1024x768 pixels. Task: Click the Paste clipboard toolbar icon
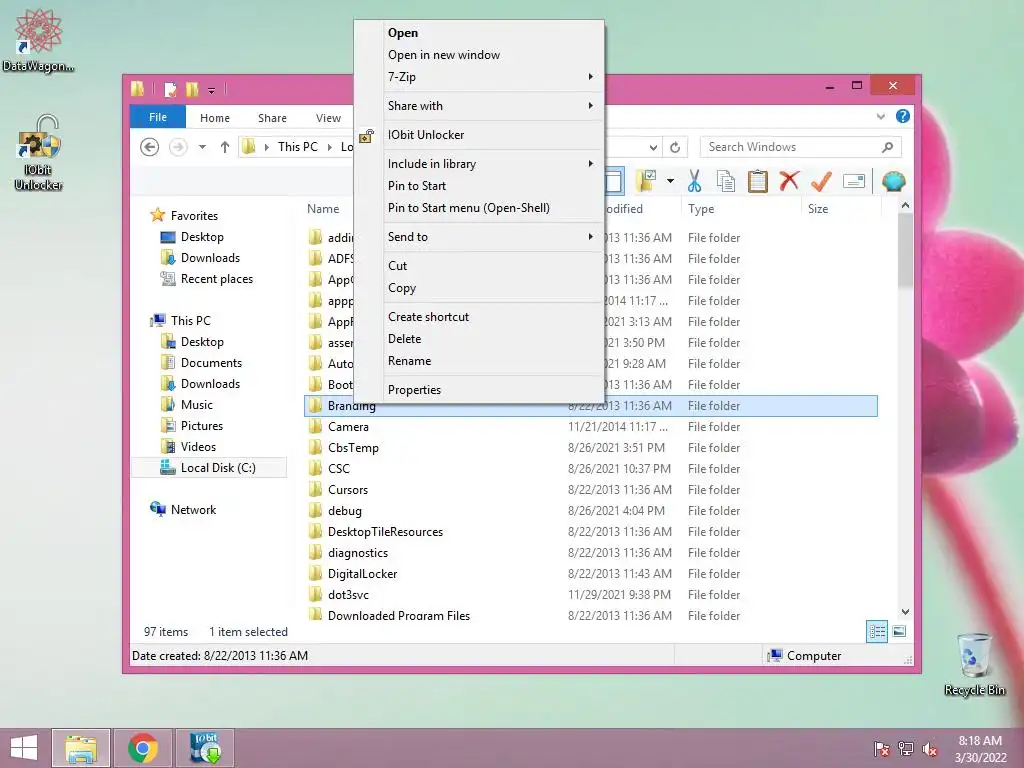758,182
